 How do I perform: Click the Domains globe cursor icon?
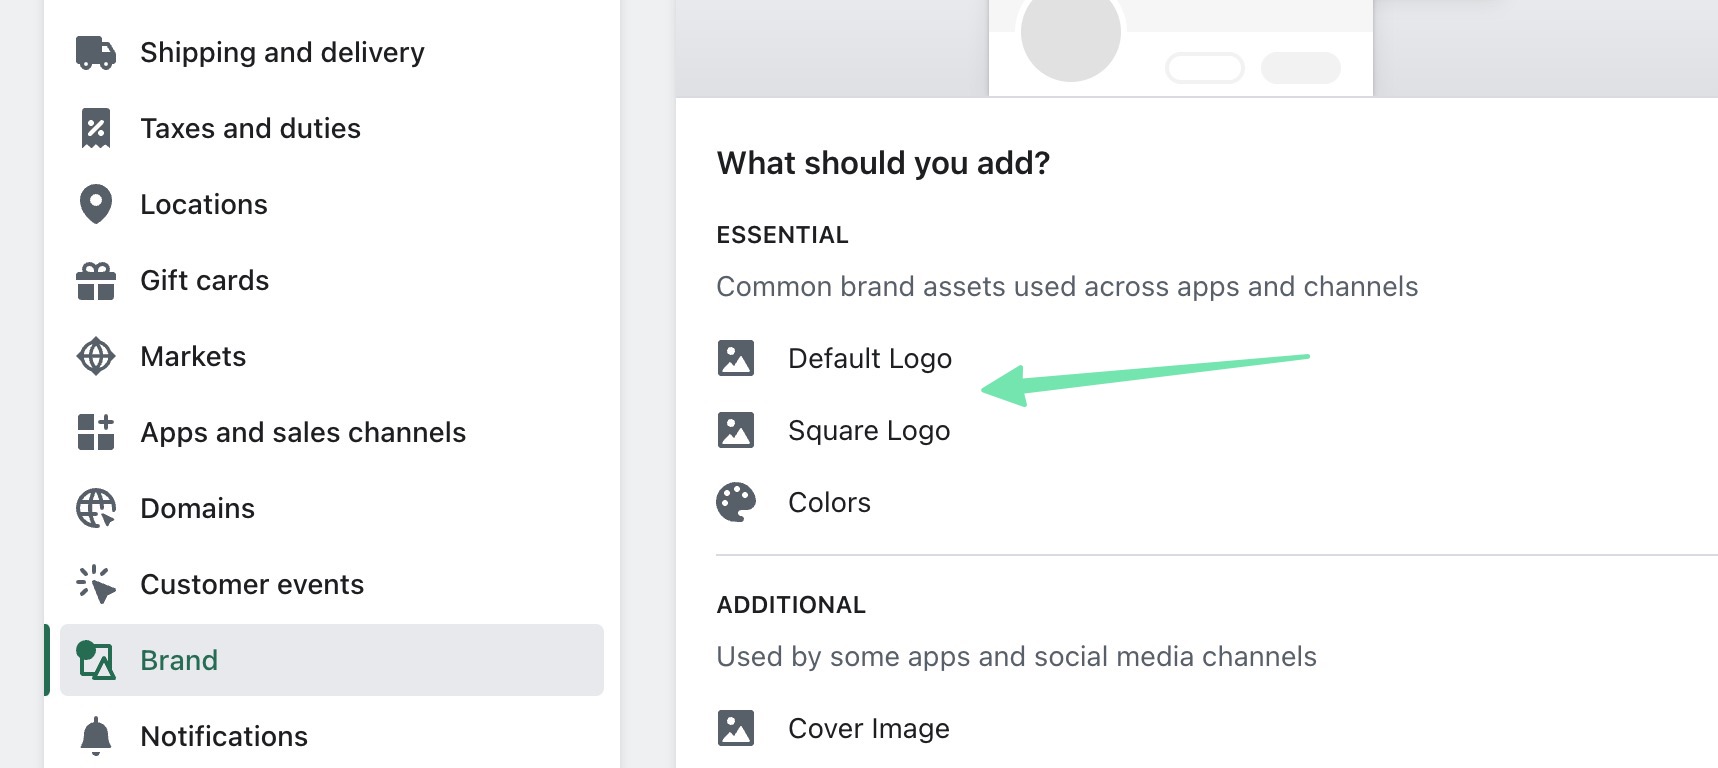click(x=96, y=509)
